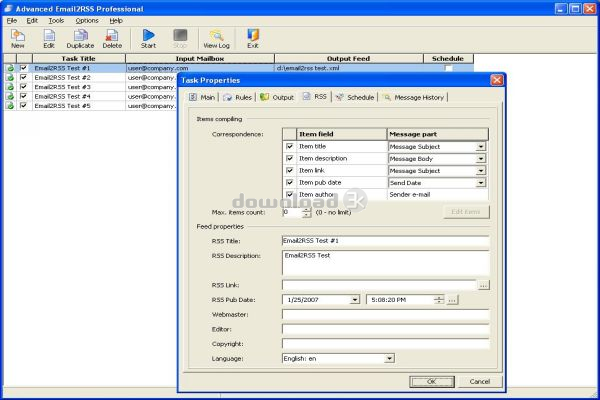Open the File menu
The width and height of the screenshot is (600, 400).
pyautogui.click(x=12, y=21)
